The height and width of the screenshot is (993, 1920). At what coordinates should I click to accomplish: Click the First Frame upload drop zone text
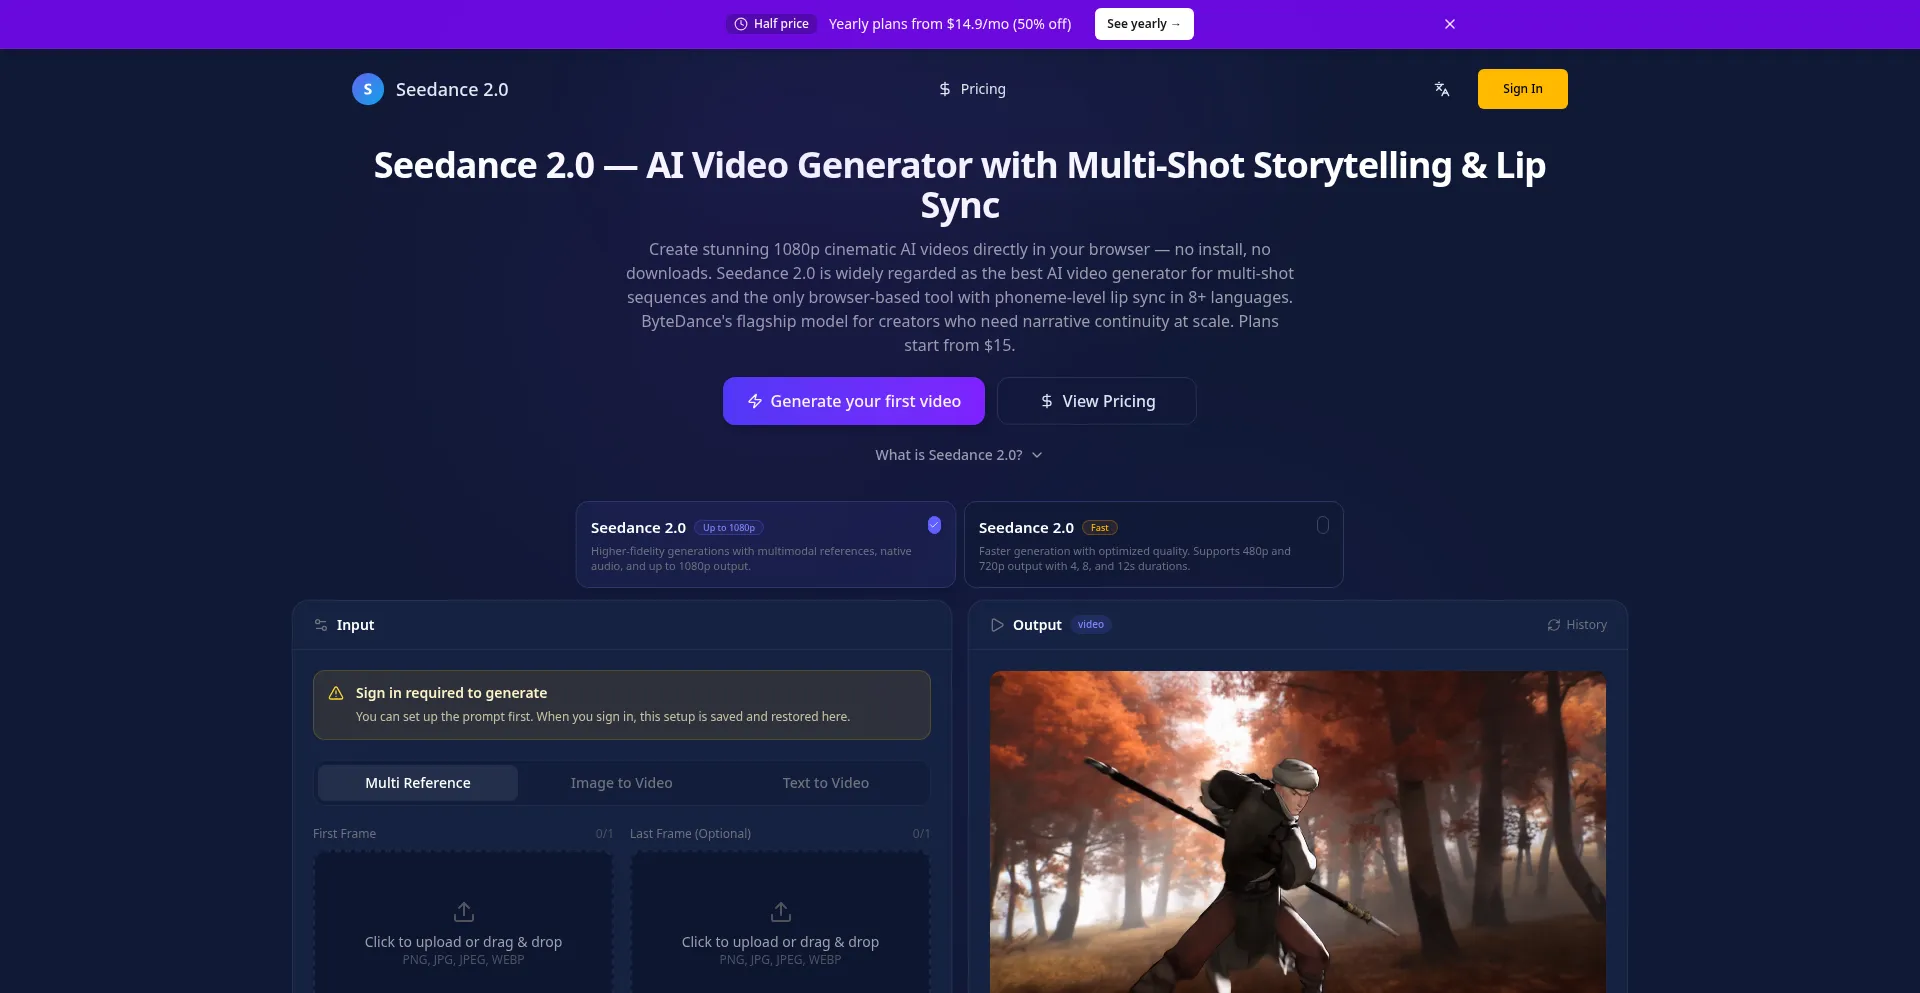[x=464, y=942]
